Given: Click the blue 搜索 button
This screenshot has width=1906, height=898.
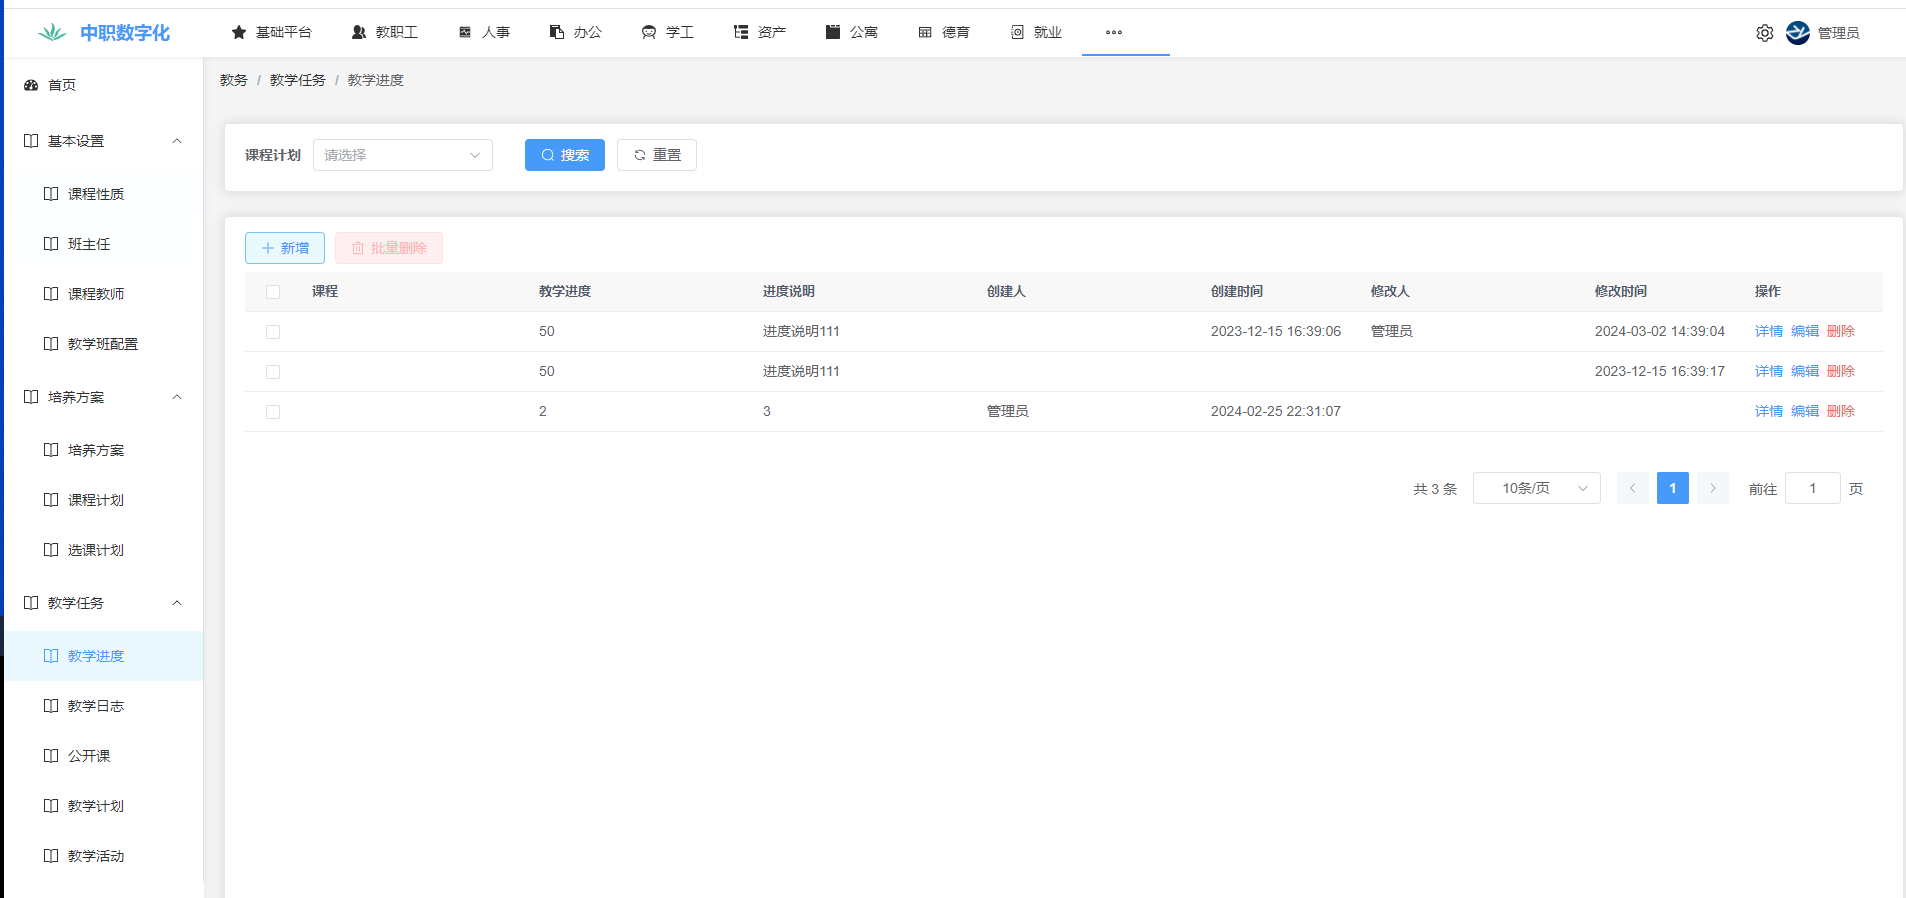Looking at the screenshot, I should pos(564,155).
